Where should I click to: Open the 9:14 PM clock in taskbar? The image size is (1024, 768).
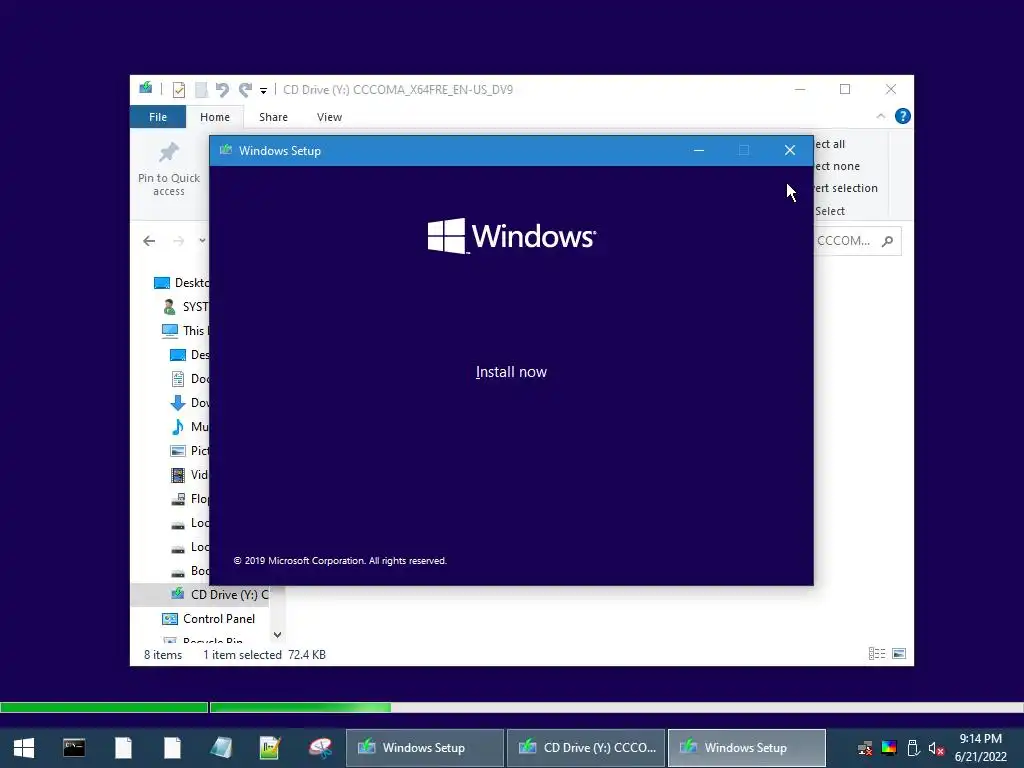coord(980,748)
